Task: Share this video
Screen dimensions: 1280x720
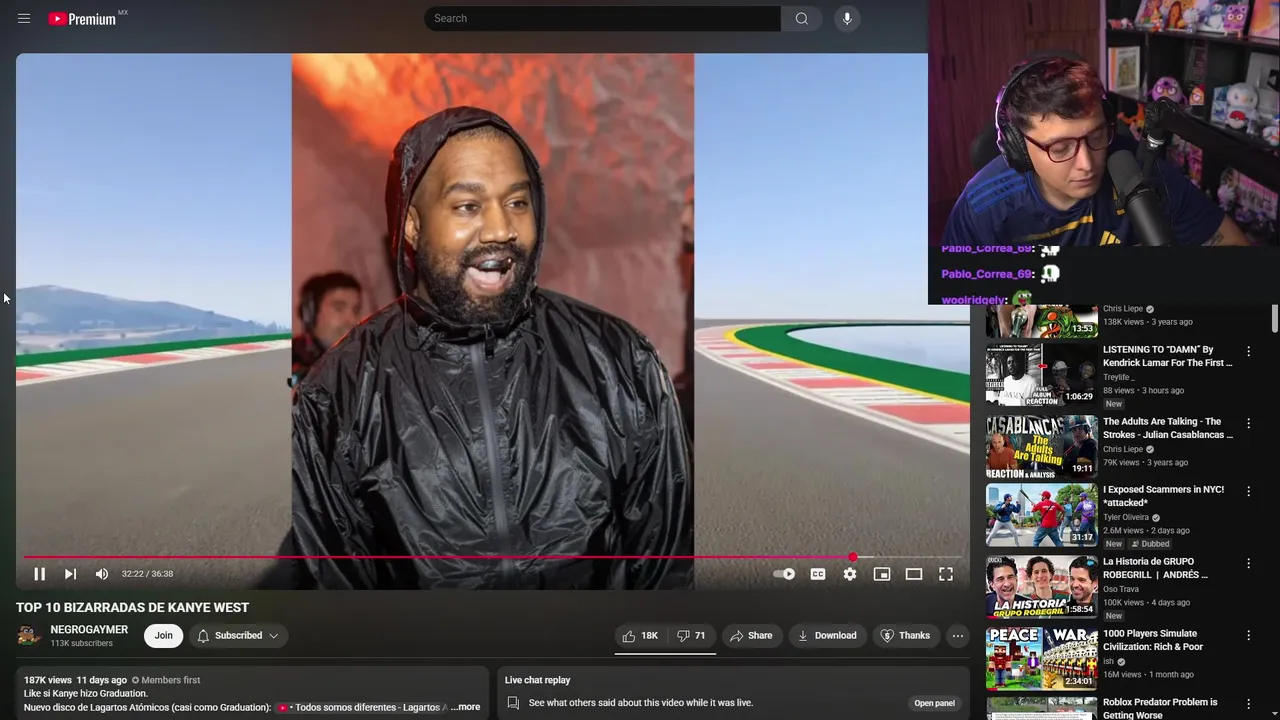Action: (x=751, y=635)
